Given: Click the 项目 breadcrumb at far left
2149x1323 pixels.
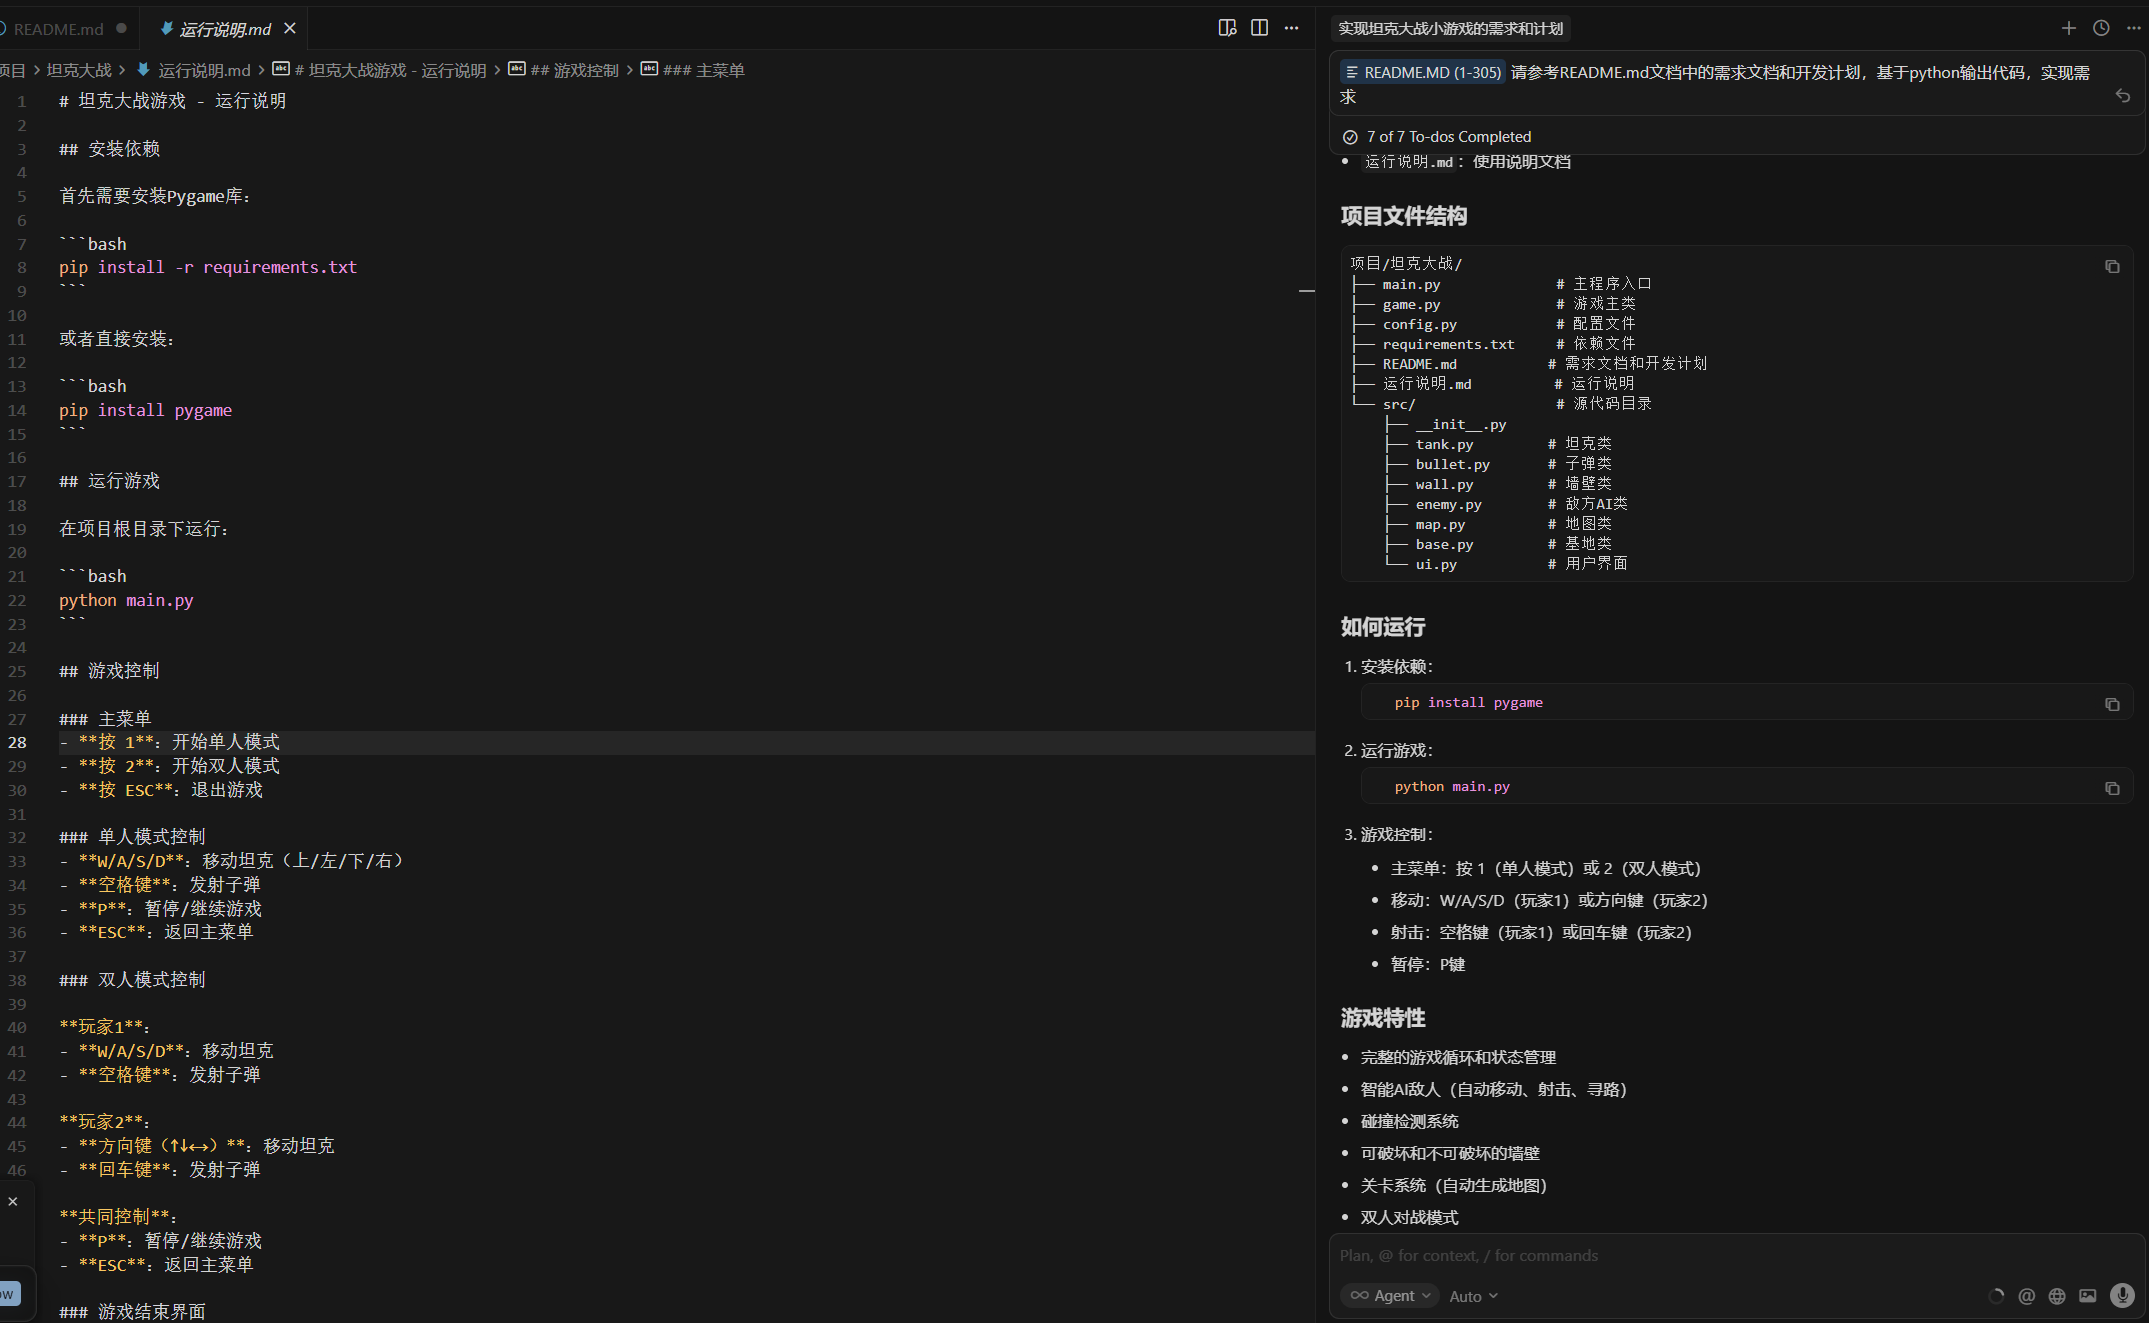Looking at the screenshot, I should pos(13,70).
